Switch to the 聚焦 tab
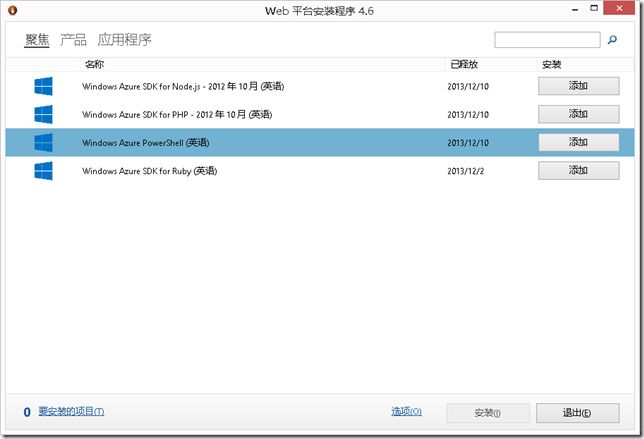The height and width of the screenshot is (439, 644). (x=37, y=40)
